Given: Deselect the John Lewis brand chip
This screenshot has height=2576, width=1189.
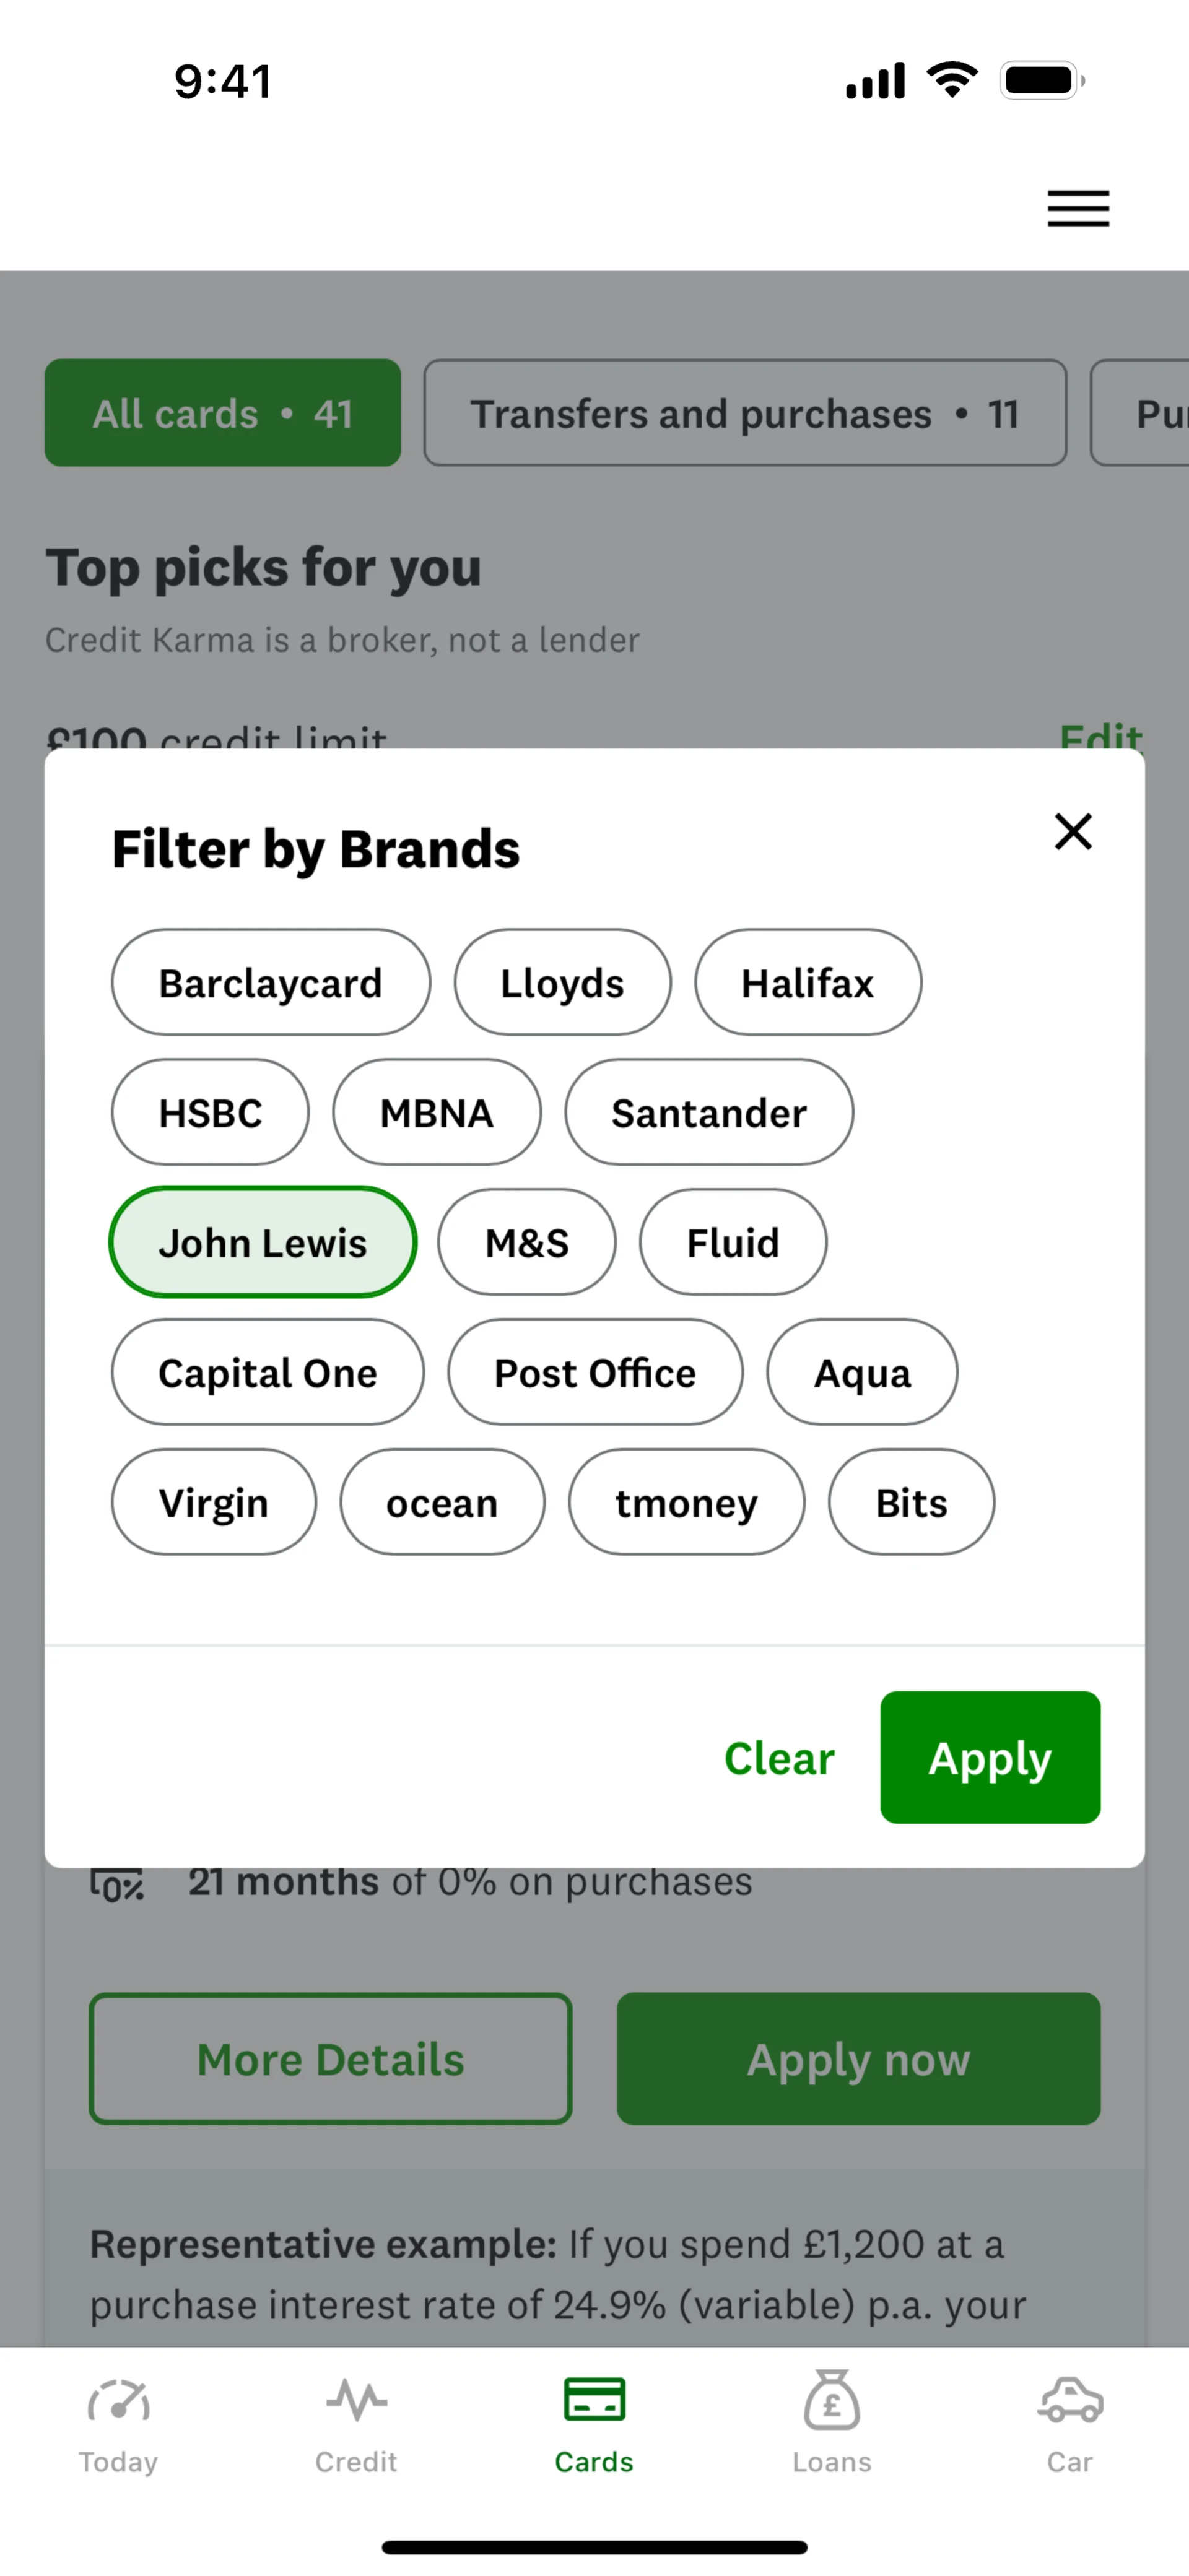Looking at the screenshot, I should (x=262, y=1242).
